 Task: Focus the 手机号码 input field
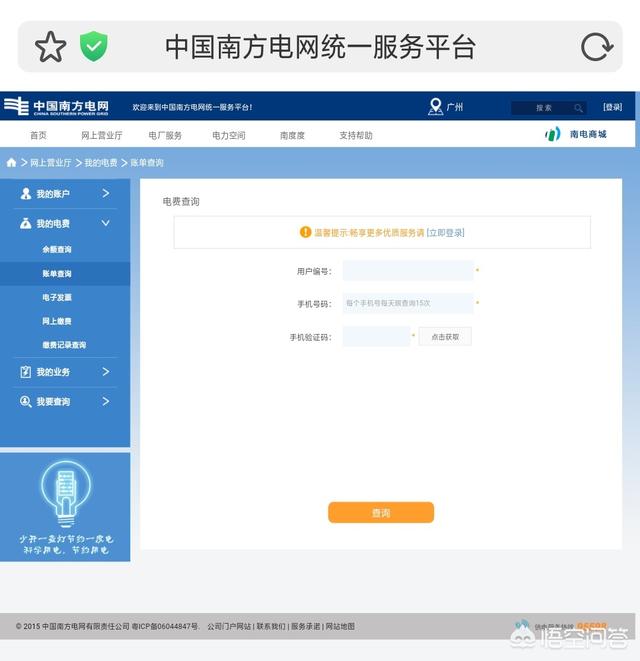point(408,304)
